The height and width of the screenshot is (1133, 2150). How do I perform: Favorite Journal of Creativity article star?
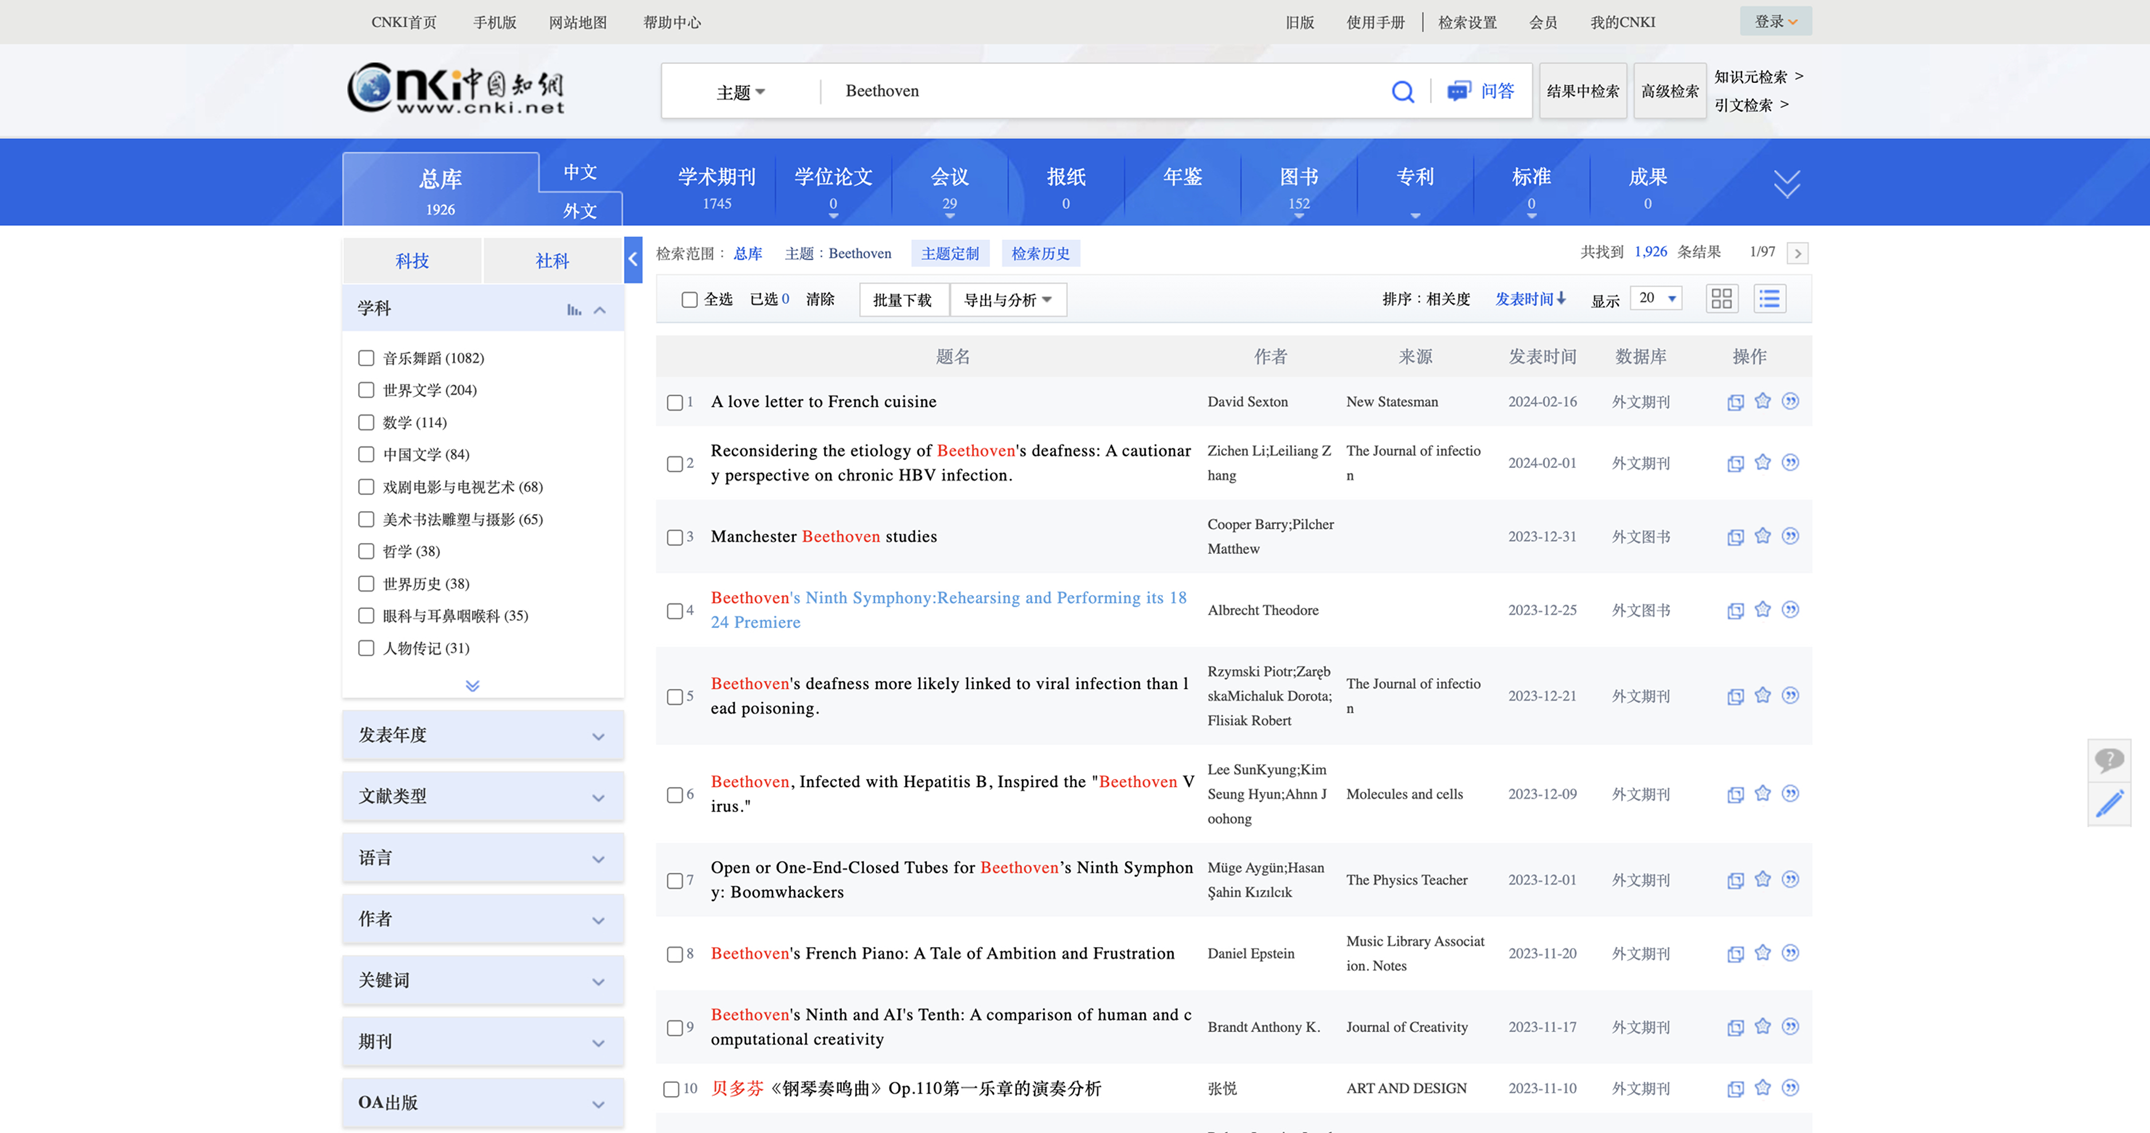(1763, 1026)
